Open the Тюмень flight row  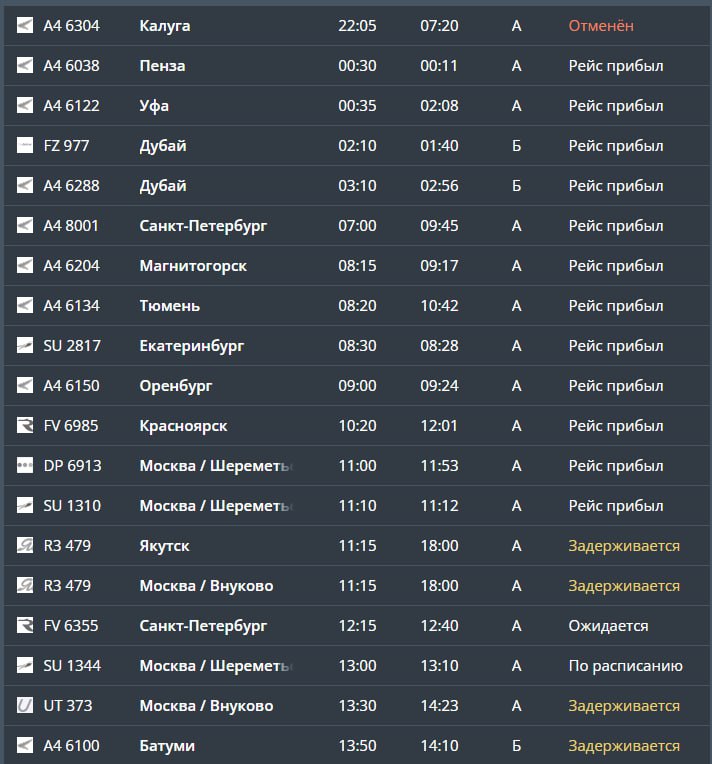(x=170, y=306)
